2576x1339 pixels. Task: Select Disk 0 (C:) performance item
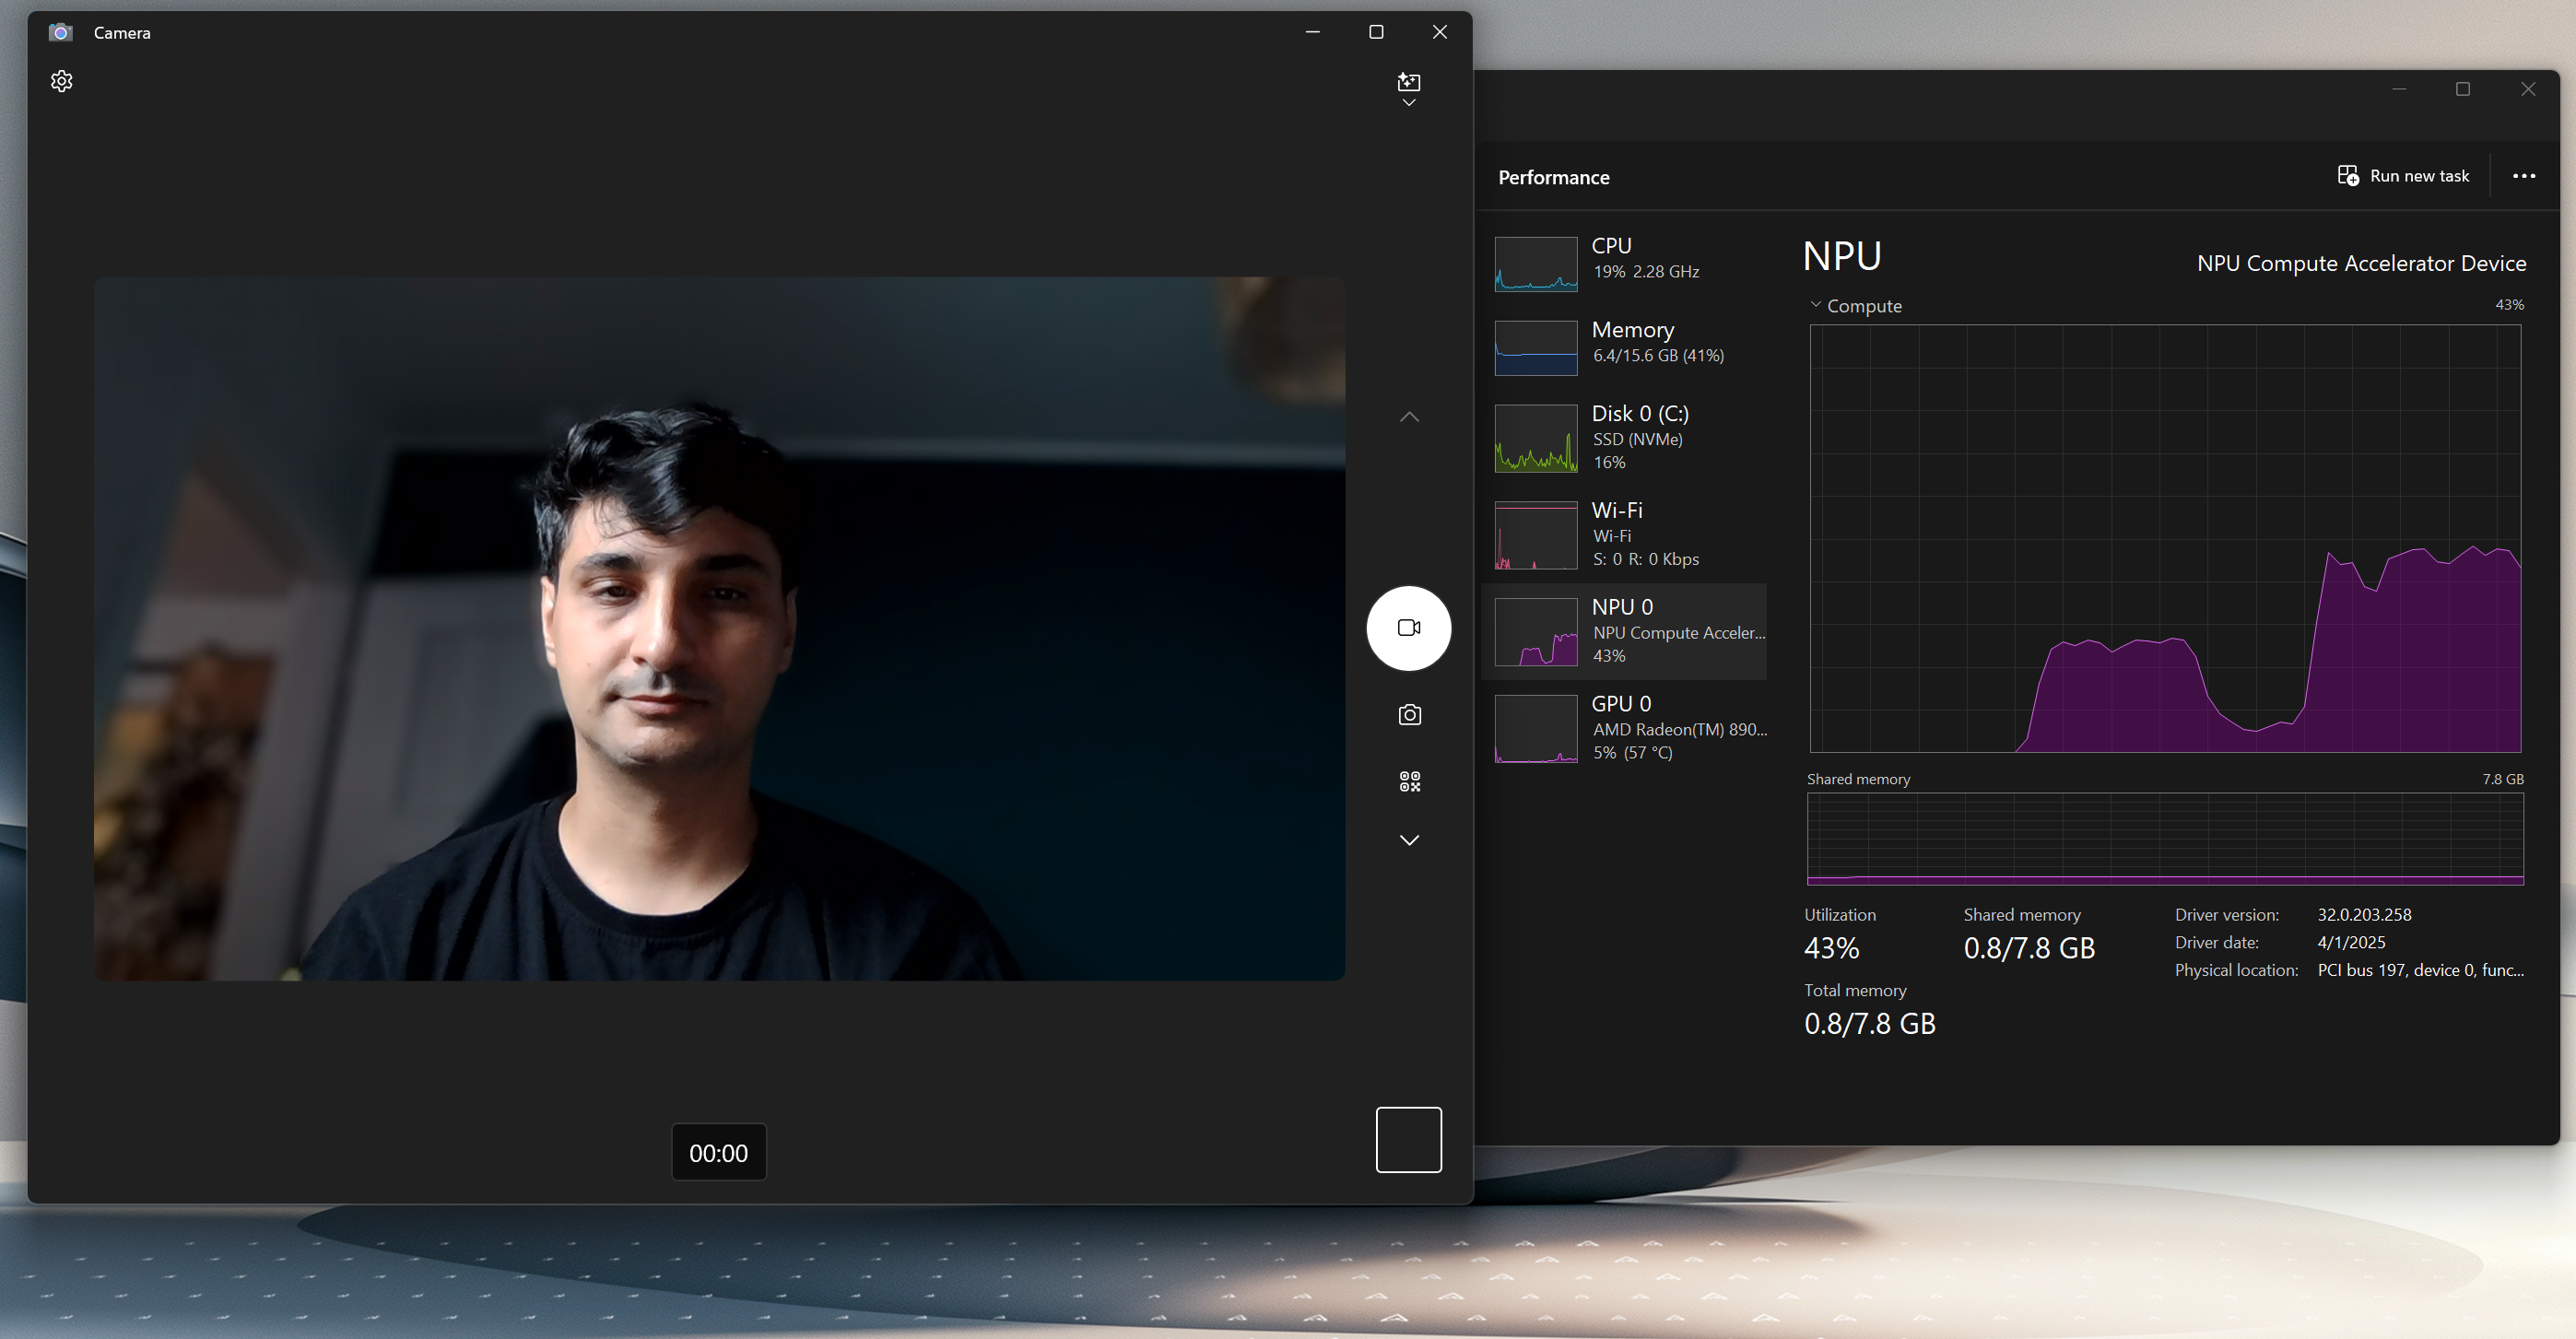coord(1629,438)
